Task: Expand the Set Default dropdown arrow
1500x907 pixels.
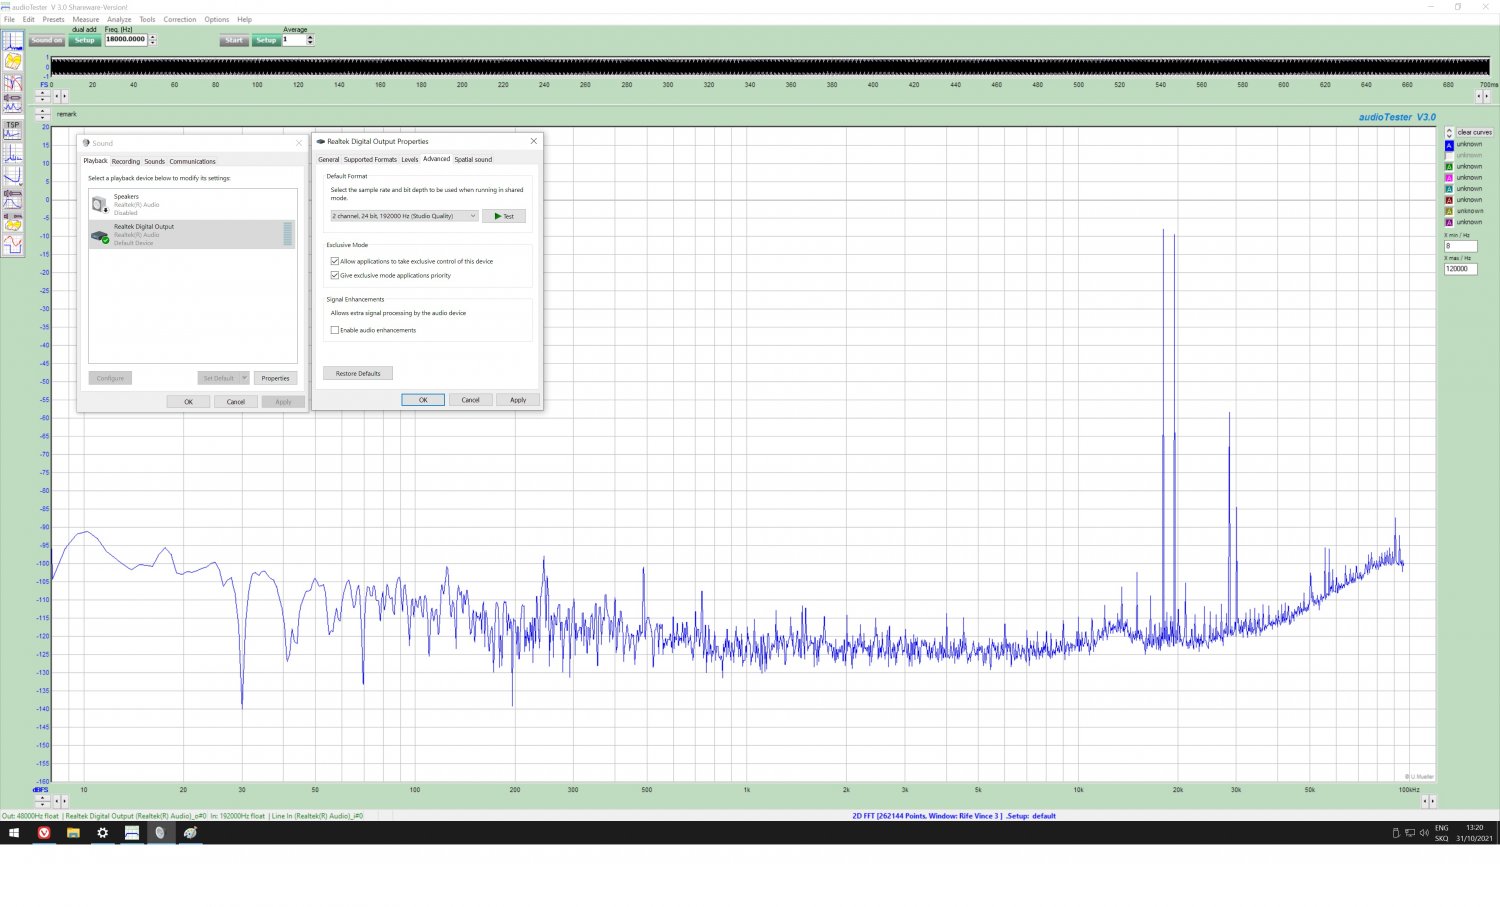Action: [x=244, y=378]
